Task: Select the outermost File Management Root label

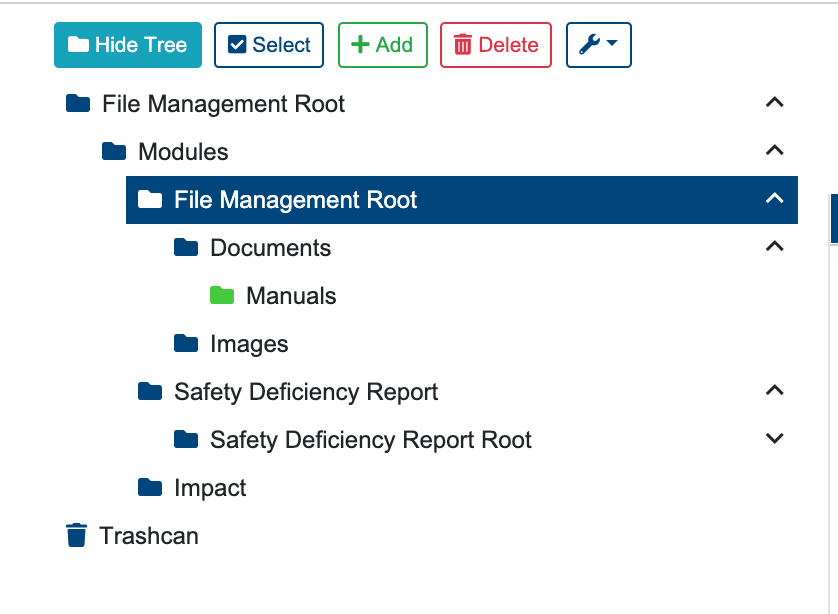Action: 223,104
